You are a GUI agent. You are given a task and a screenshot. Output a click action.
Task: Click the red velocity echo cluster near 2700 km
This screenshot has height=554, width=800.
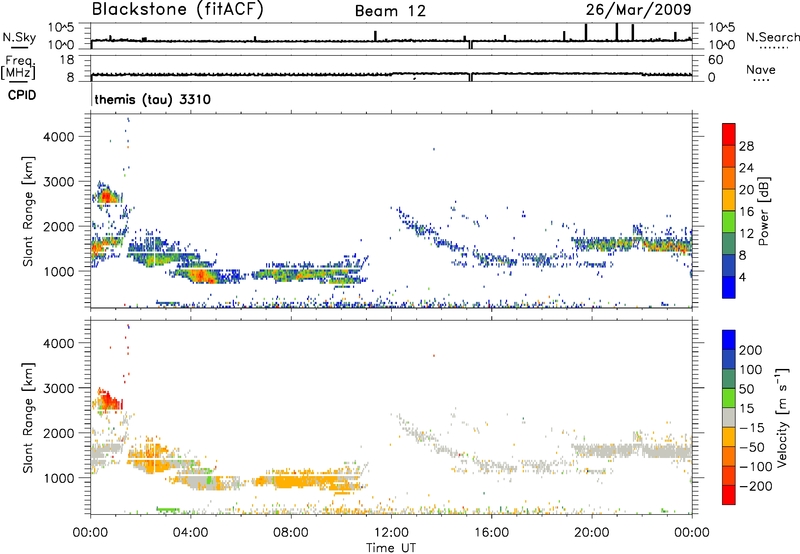pyautogui.click(x=108, y=400)
